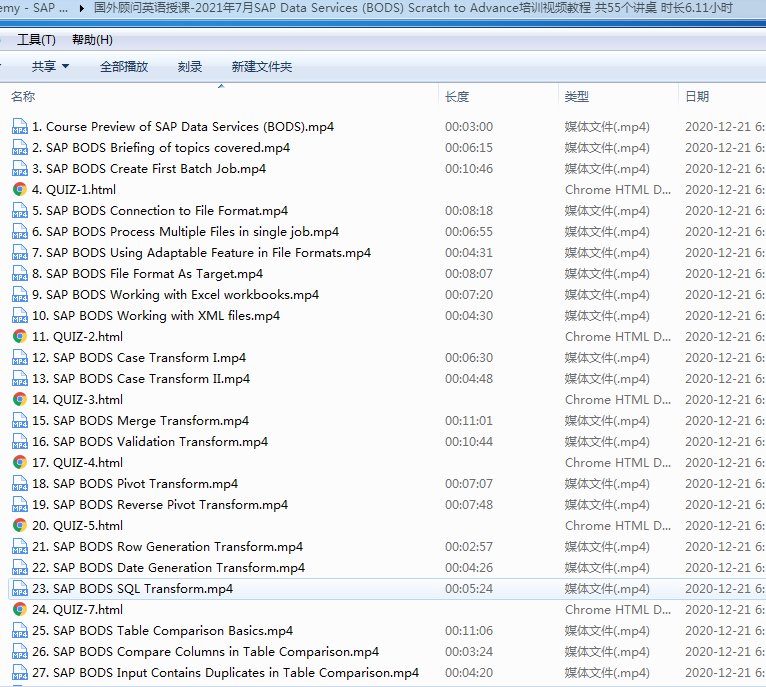Viewport: 766px width, 687px height.
Task: Click Chrome icon of 14. QUIZ-3.html
Action: point(20,400)
